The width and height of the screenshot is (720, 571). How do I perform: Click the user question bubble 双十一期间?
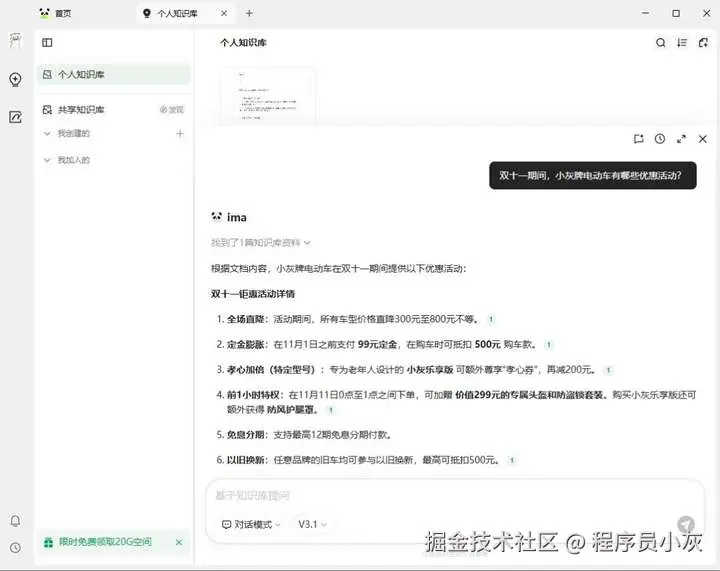tap(593, 175)
